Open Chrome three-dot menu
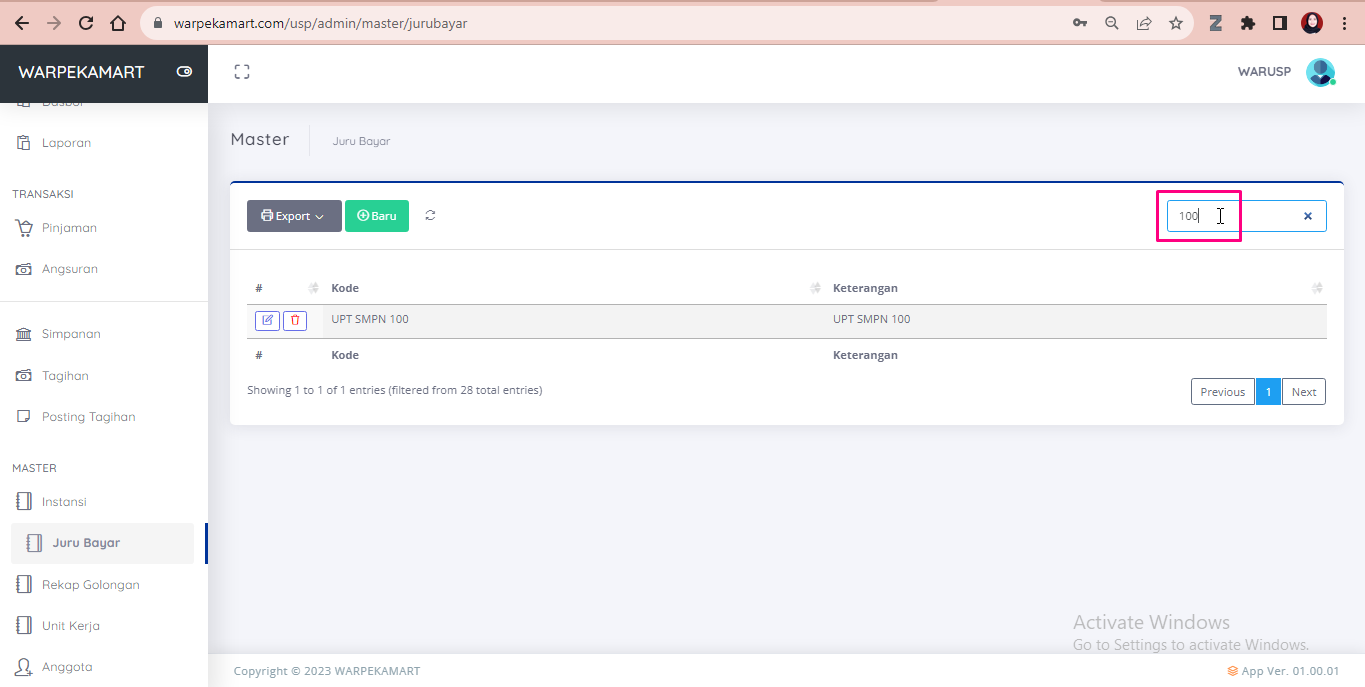Screen dimensions: 1365x687 [x=1344, y=23]
